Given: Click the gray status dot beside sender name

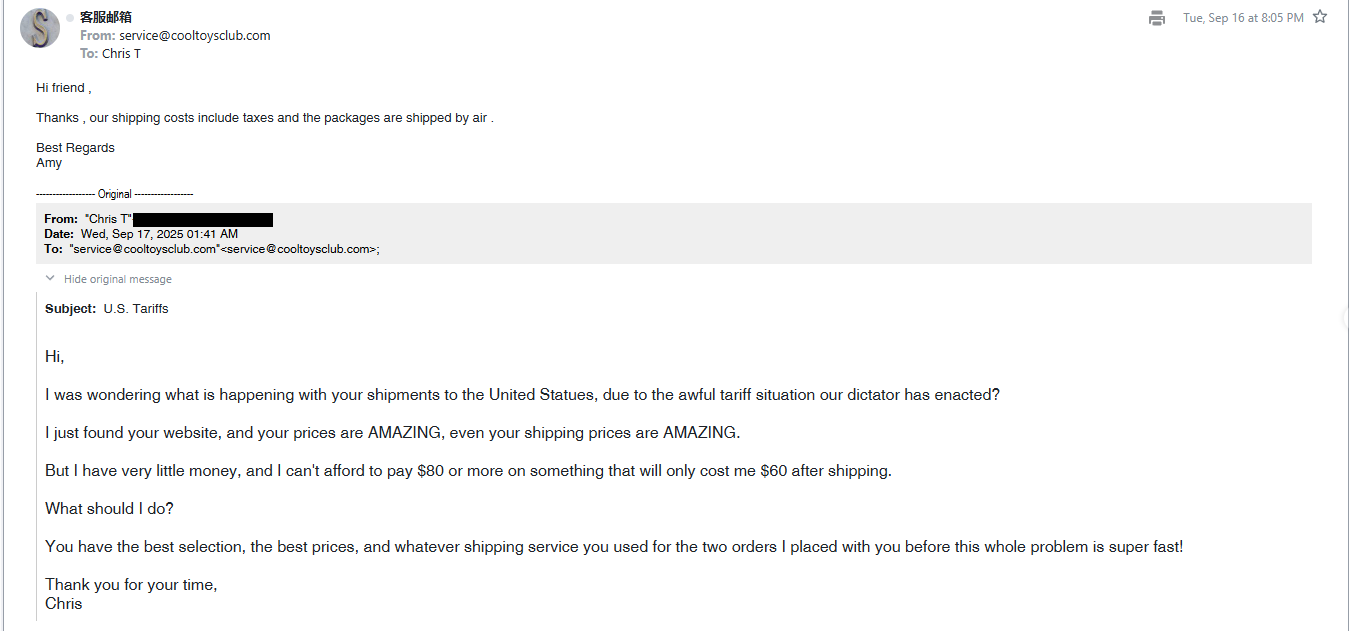Looking at the screenshot, I should point(70,18).
